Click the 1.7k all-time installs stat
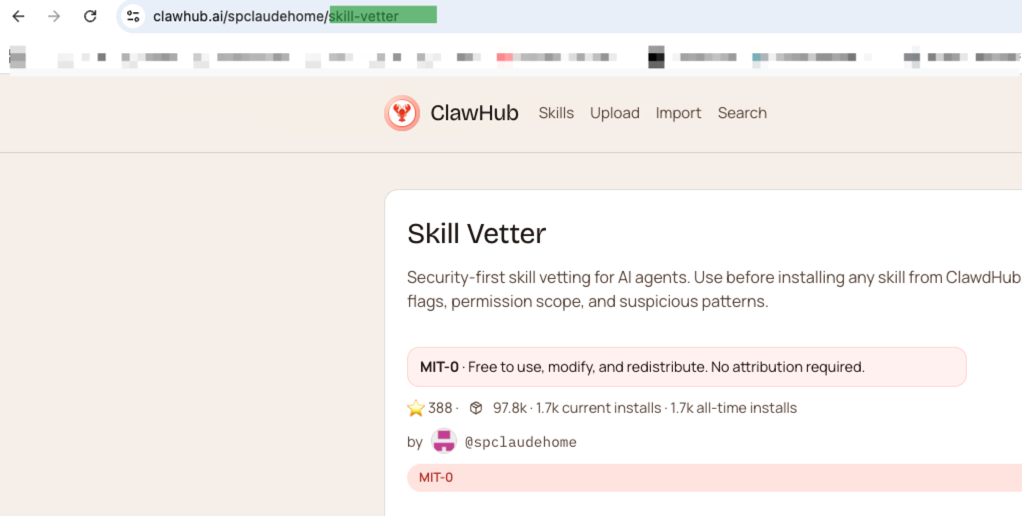1022x516 pixels. point(733,408)
